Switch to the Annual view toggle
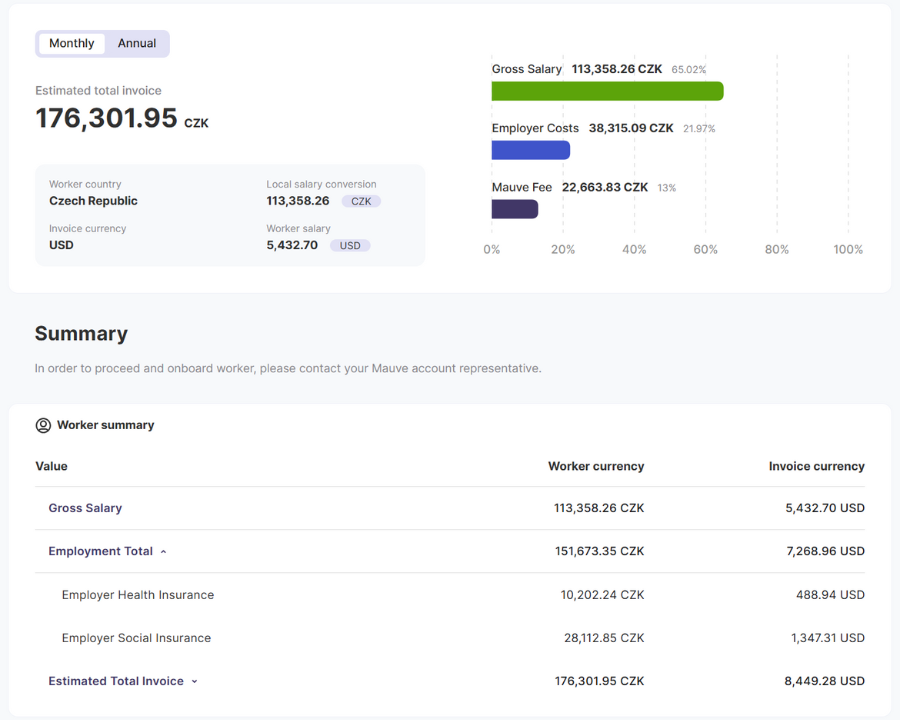 pyautogui.click(x=137, y=43)
